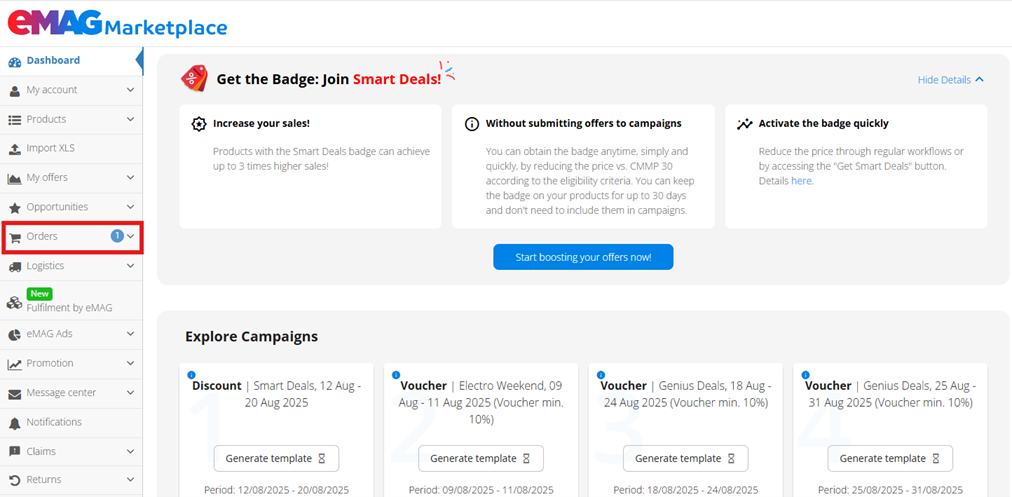The image size is (1012, 497).
Task: Click the Promotion line graph icon
Action: pos(15,365)
